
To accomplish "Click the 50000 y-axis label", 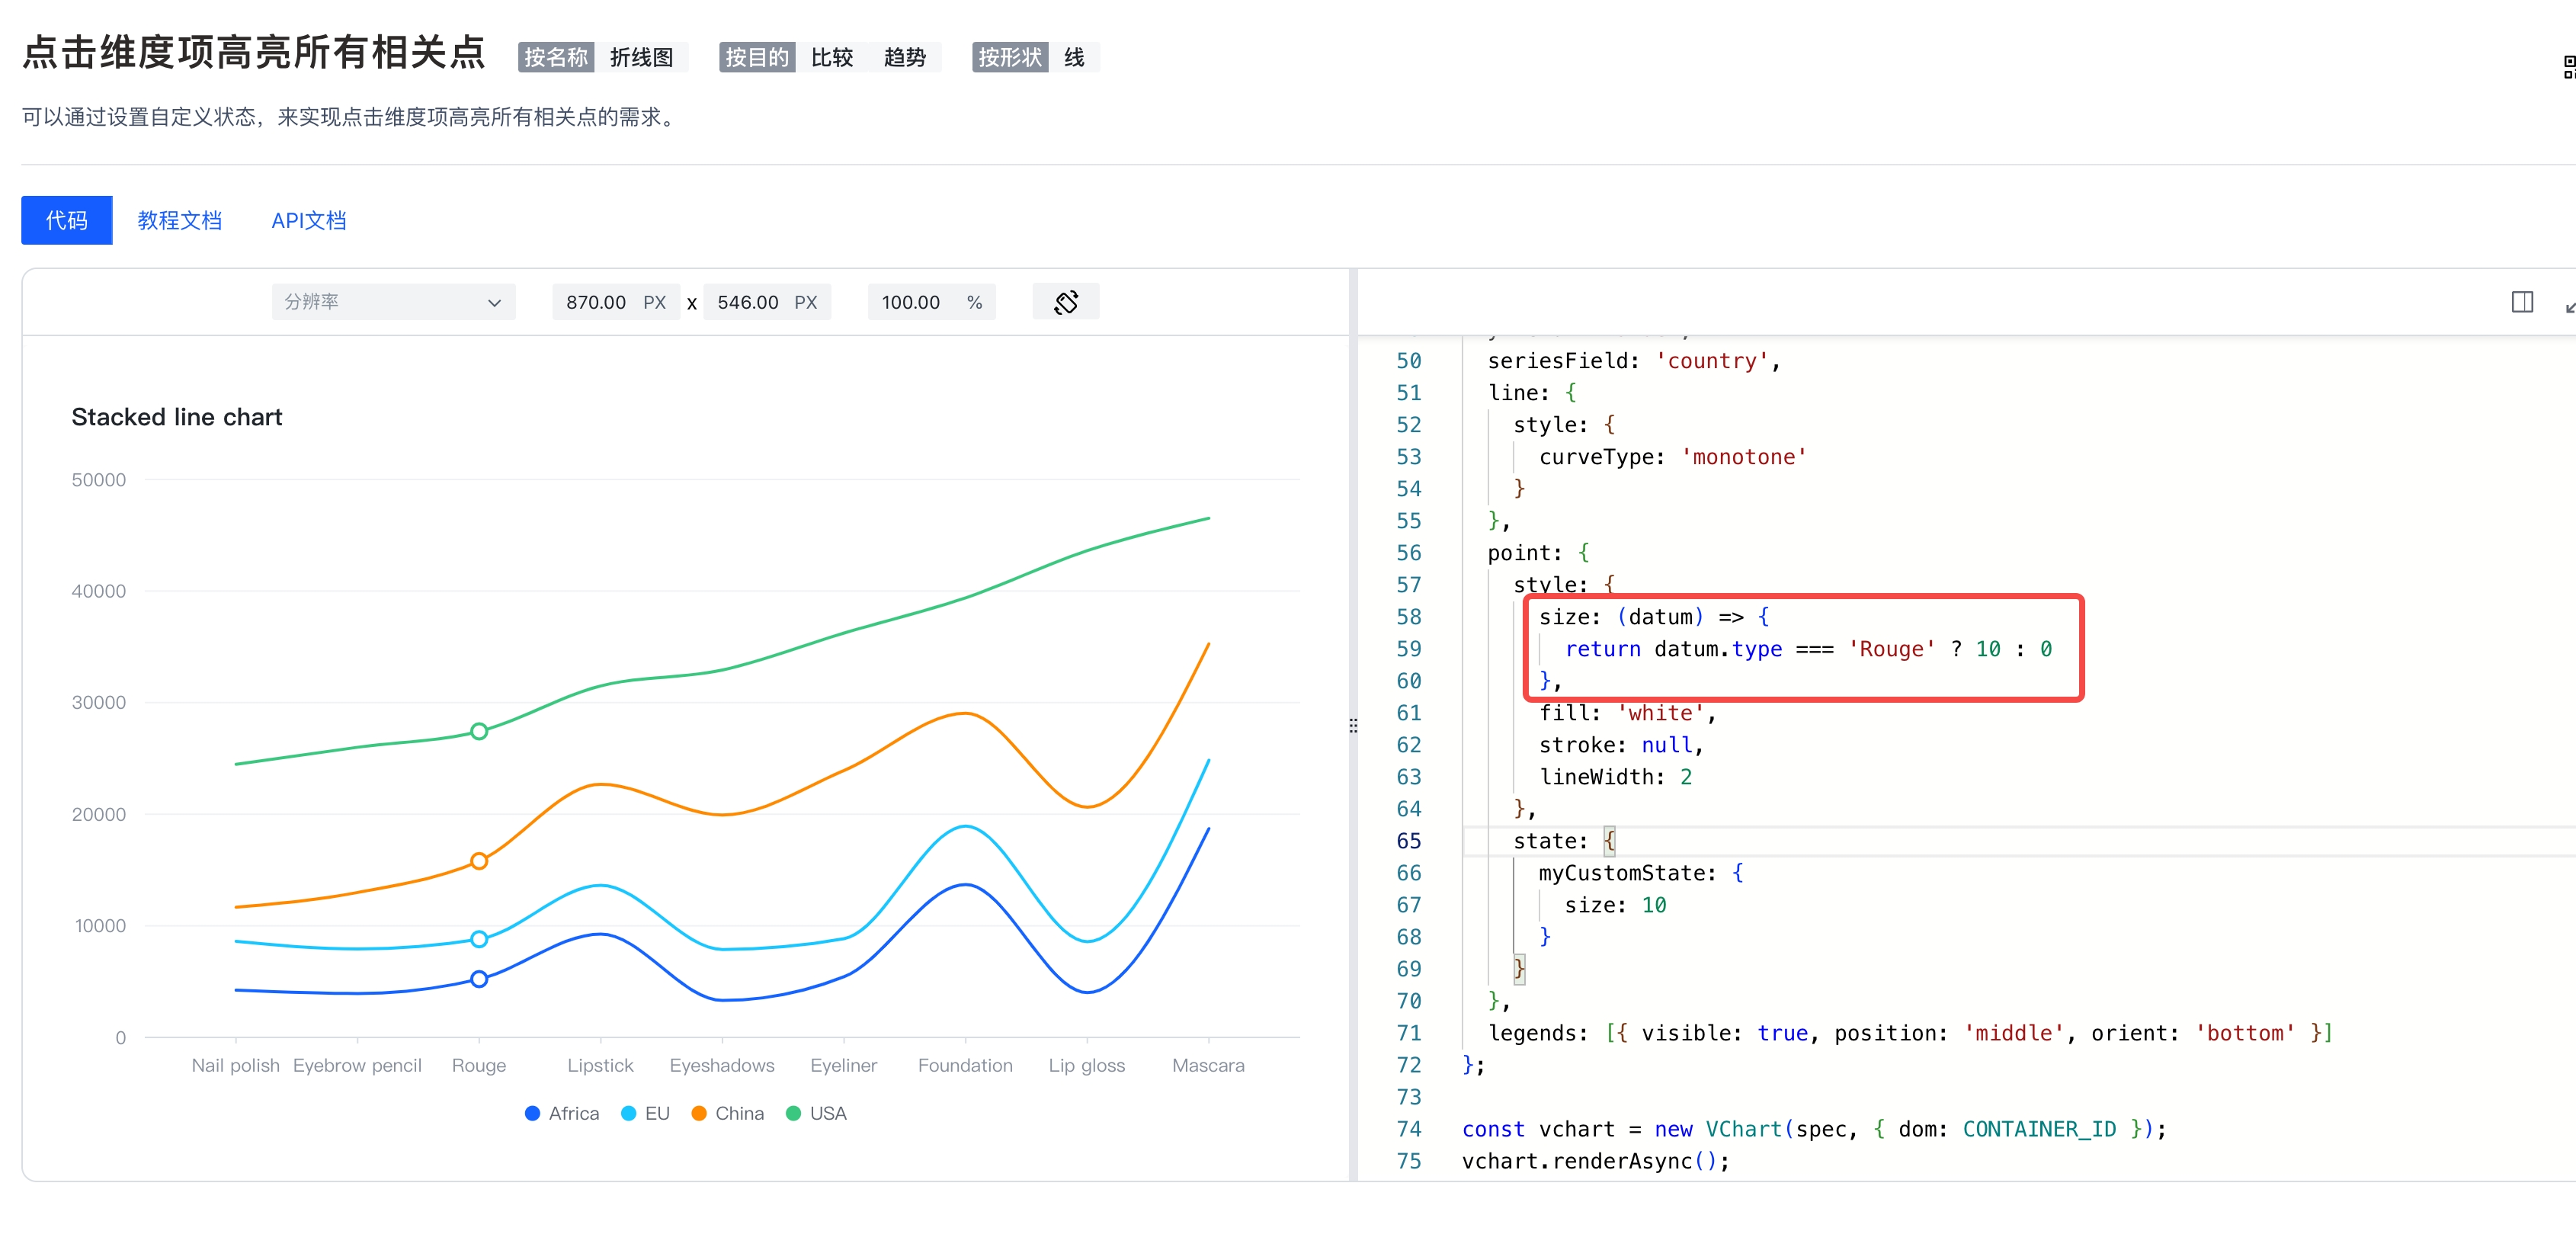I will coord(99,480).
